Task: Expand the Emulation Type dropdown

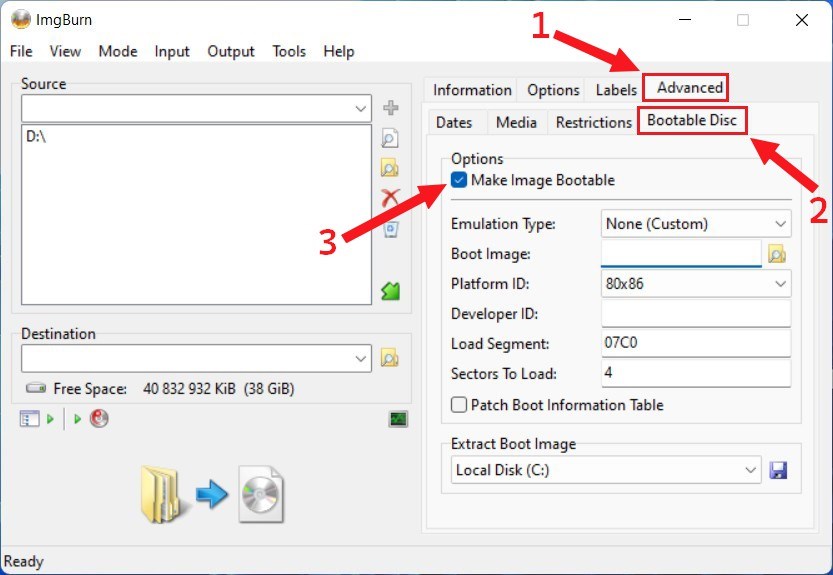Action: 780,224
